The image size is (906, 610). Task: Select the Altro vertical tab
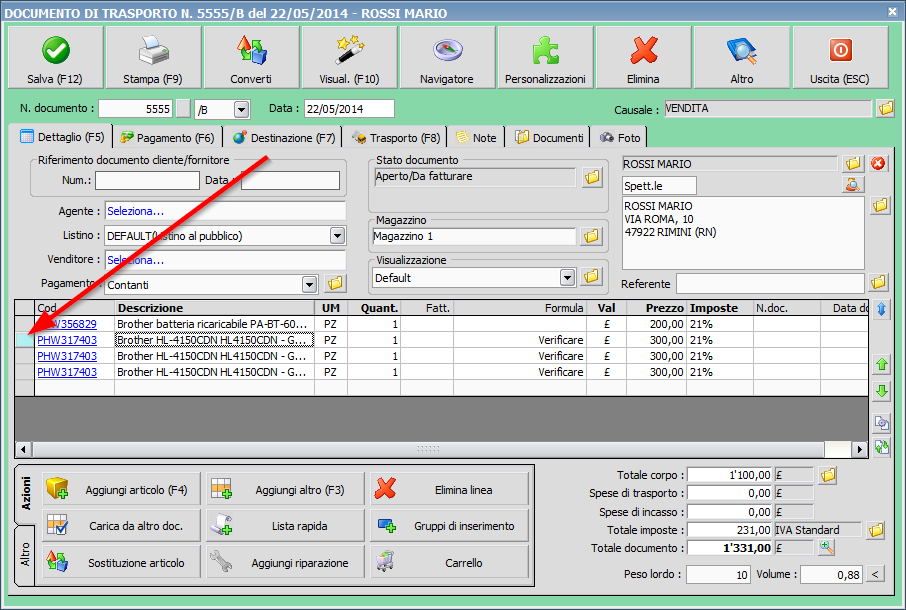click(25, 554)
